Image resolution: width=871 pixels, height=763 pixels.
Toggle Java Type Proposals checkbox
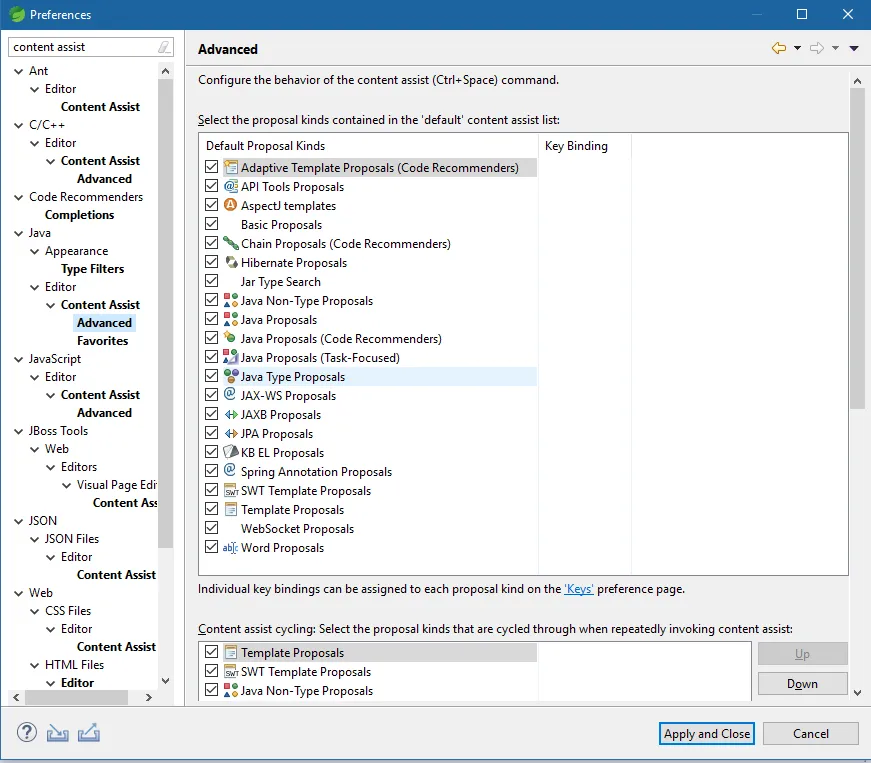coord(211,375)
